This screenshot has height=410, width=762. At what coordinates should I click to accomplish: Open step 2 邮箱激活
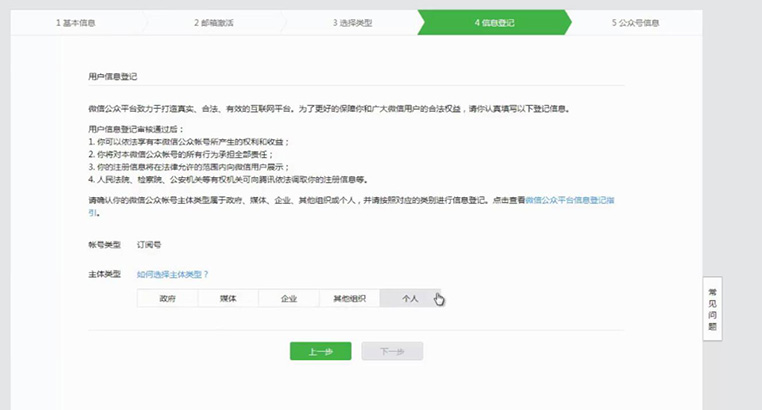(x=213, y=22)
